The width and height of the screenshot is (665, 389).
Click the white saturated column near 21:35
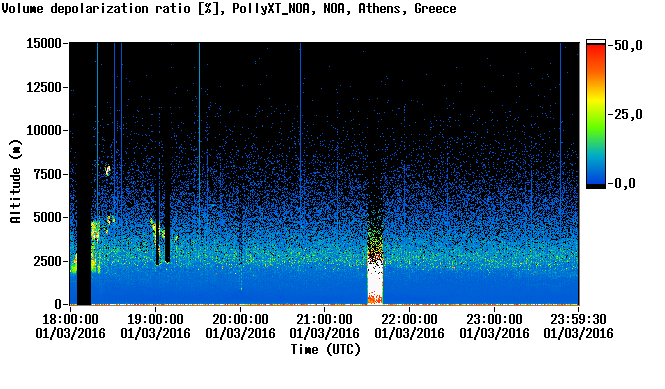(375, 280)
